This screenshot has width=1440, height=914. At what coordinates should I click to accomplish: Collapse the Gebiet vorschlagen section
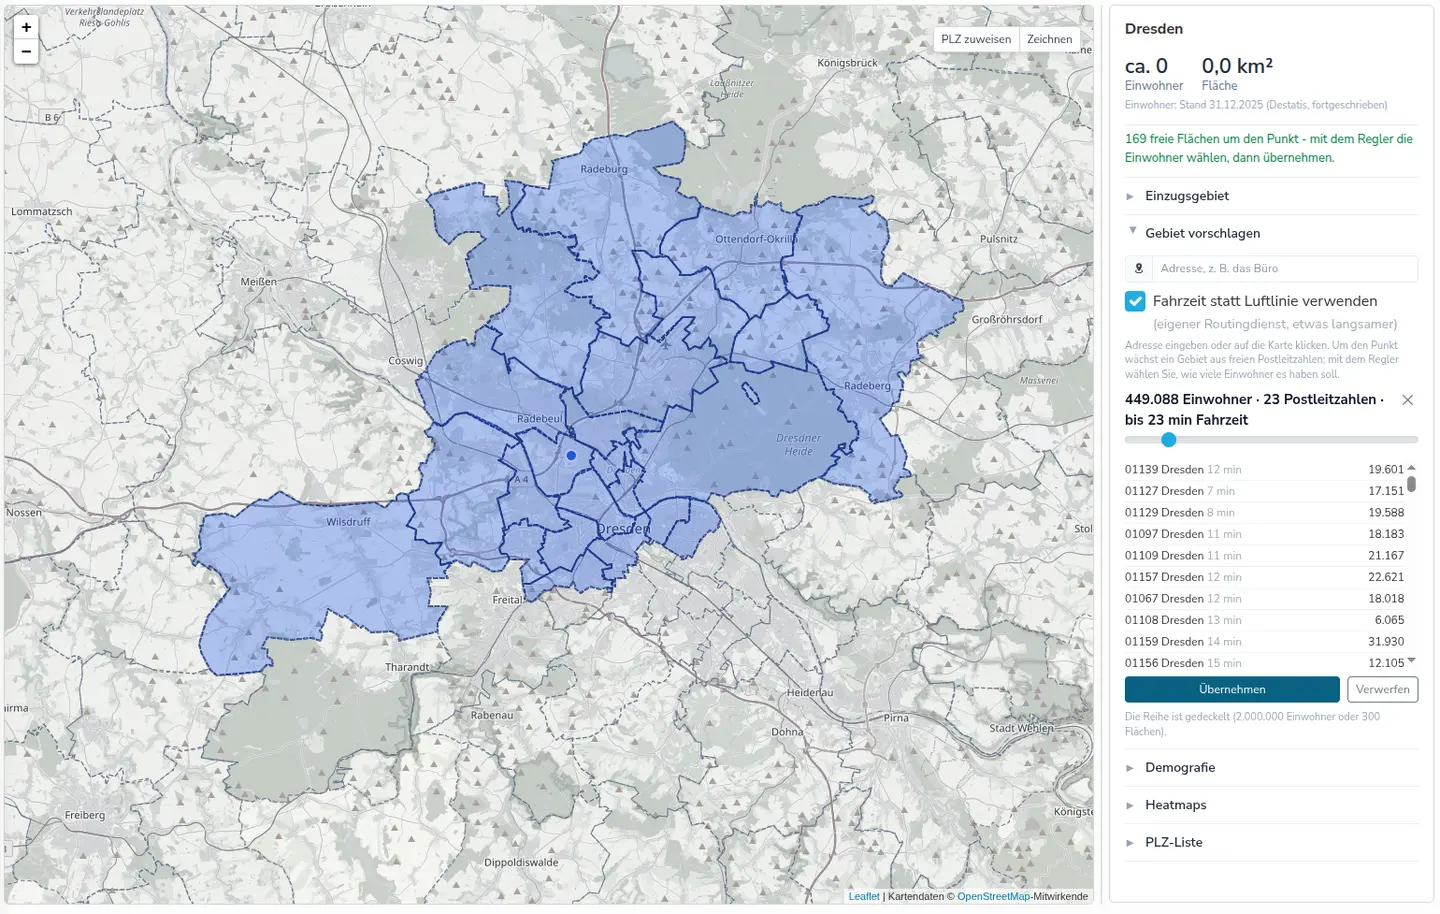click(x=1271, y=233)
